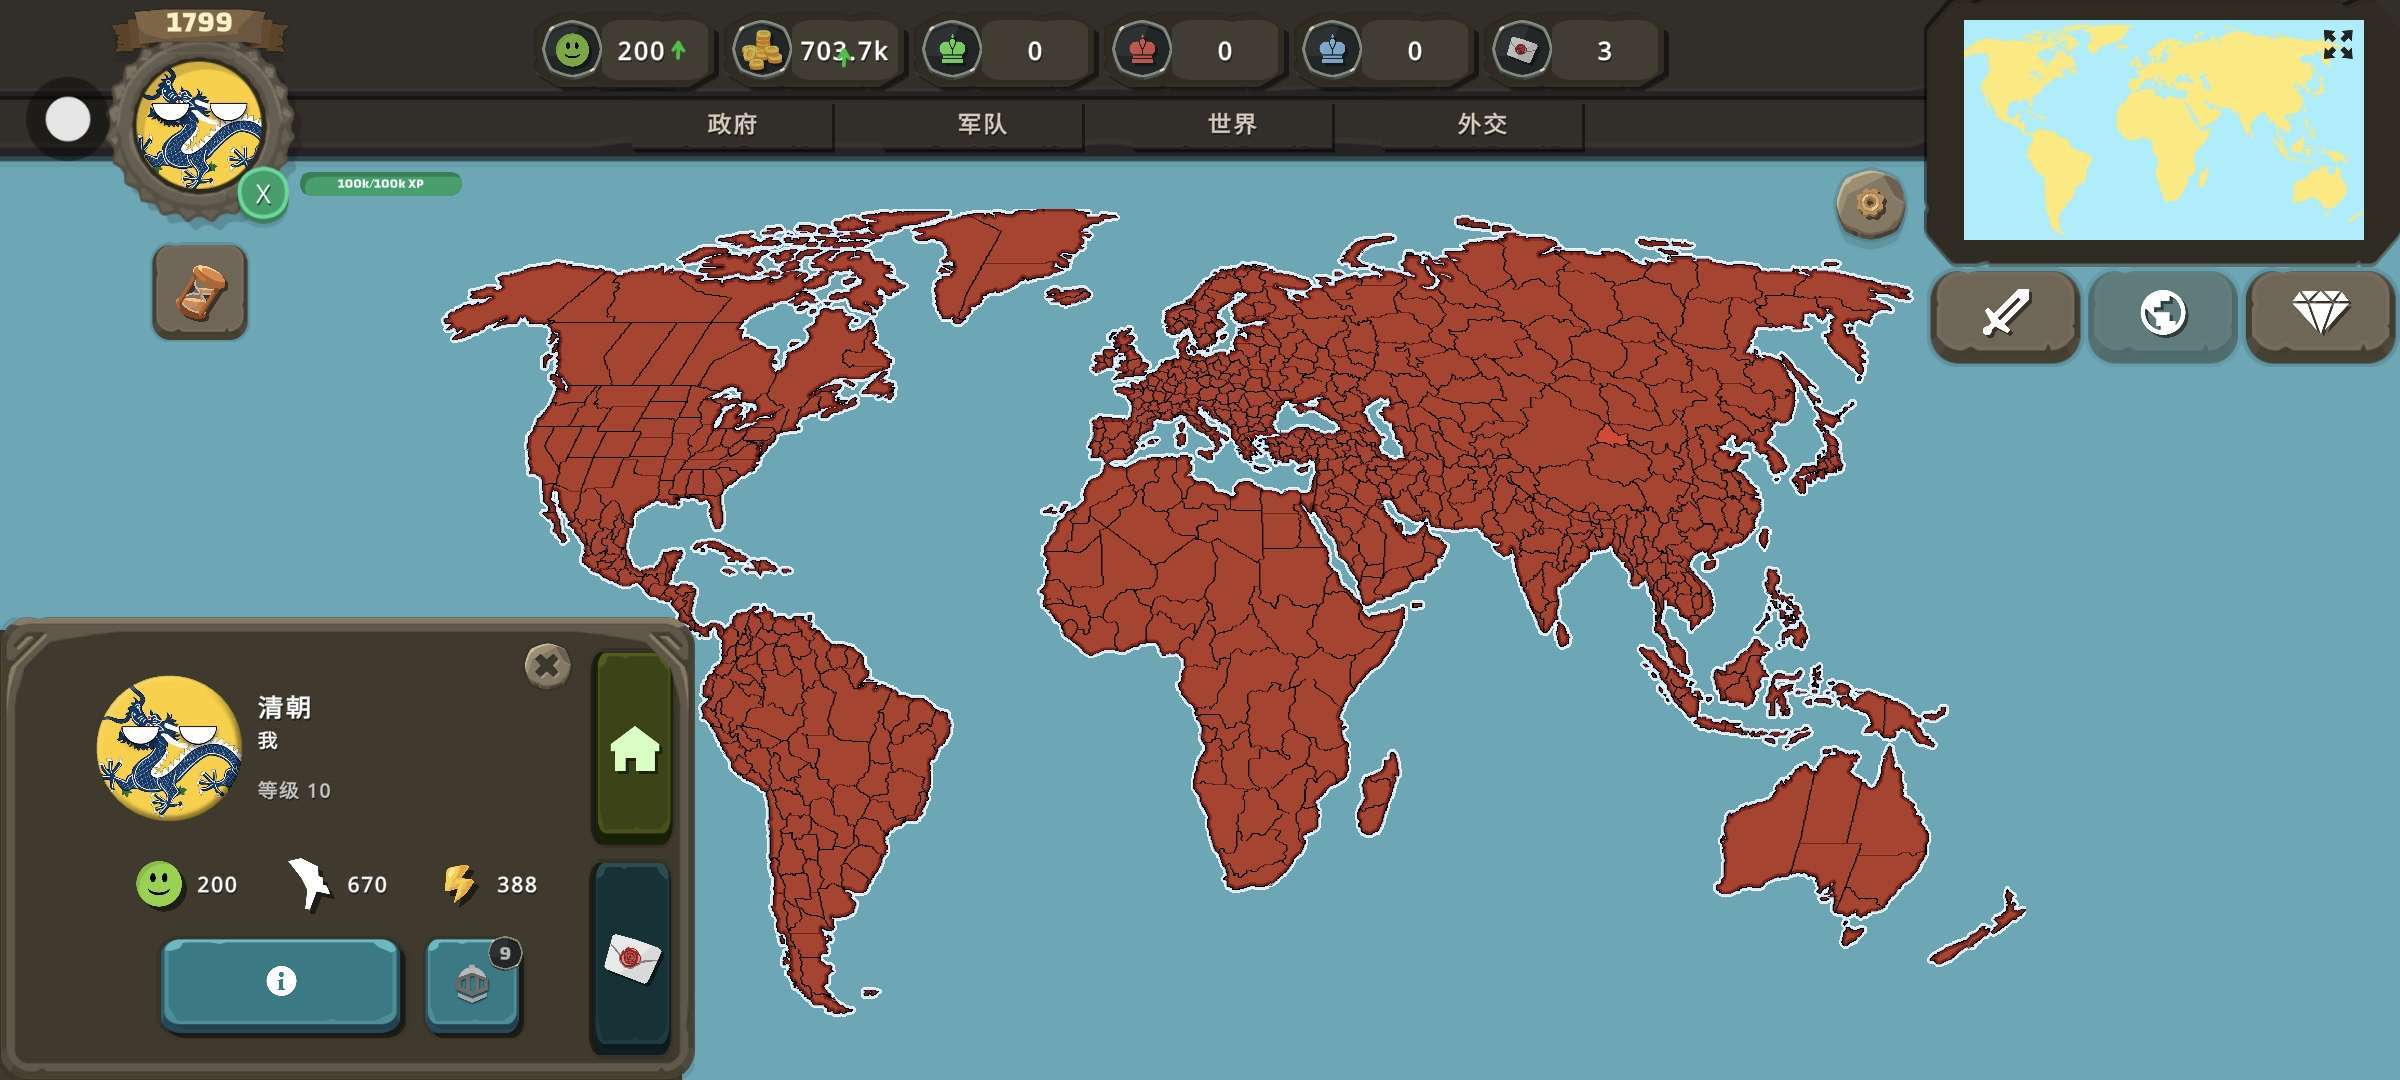Image resolution: width=2400 pixels, height=1080 pixels.
Task: Open the 政府 menu tab
Action: pos(732,124)
